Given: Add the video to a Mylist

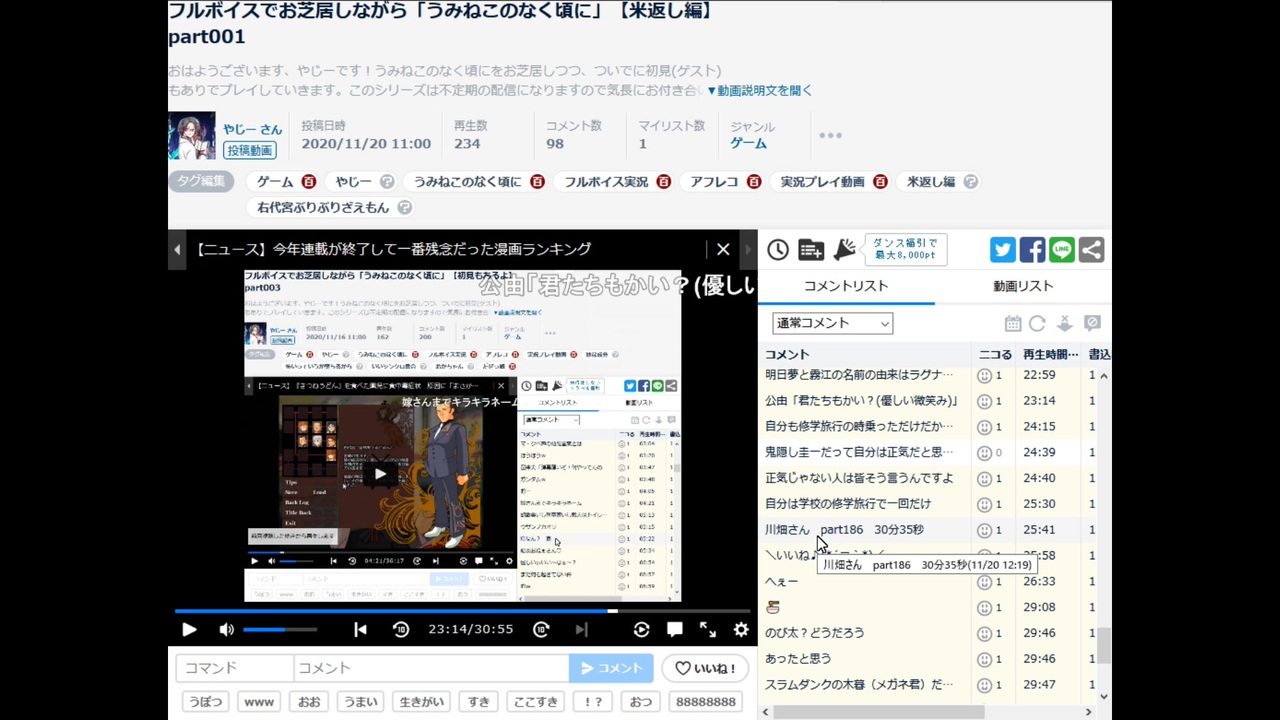Looking at the screenshot, I should pos(811,250).
